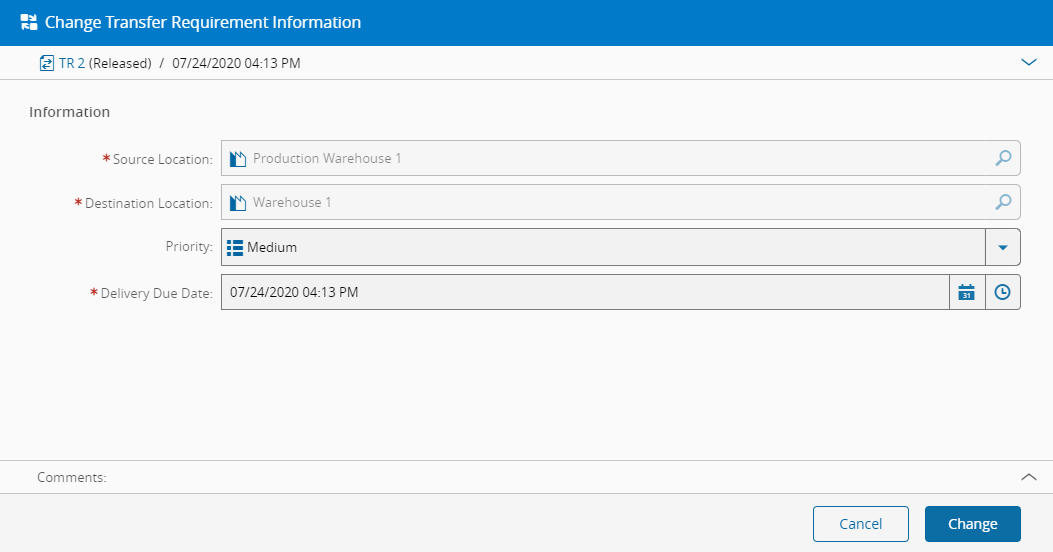Screen dimensions: 1053x552
Task: Expand the Priority dropdown arrow
Action: coord(1002,247)
